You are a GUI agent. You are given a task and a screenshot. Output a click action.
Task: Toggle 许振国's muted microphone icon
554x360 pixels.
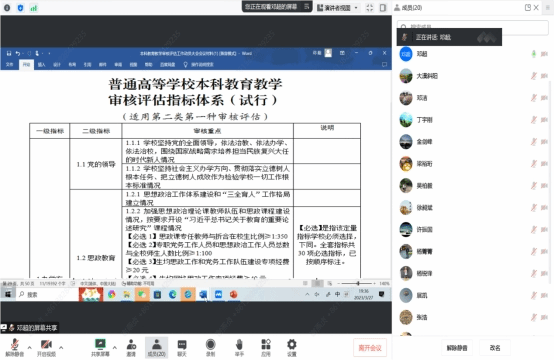point(534,229)
